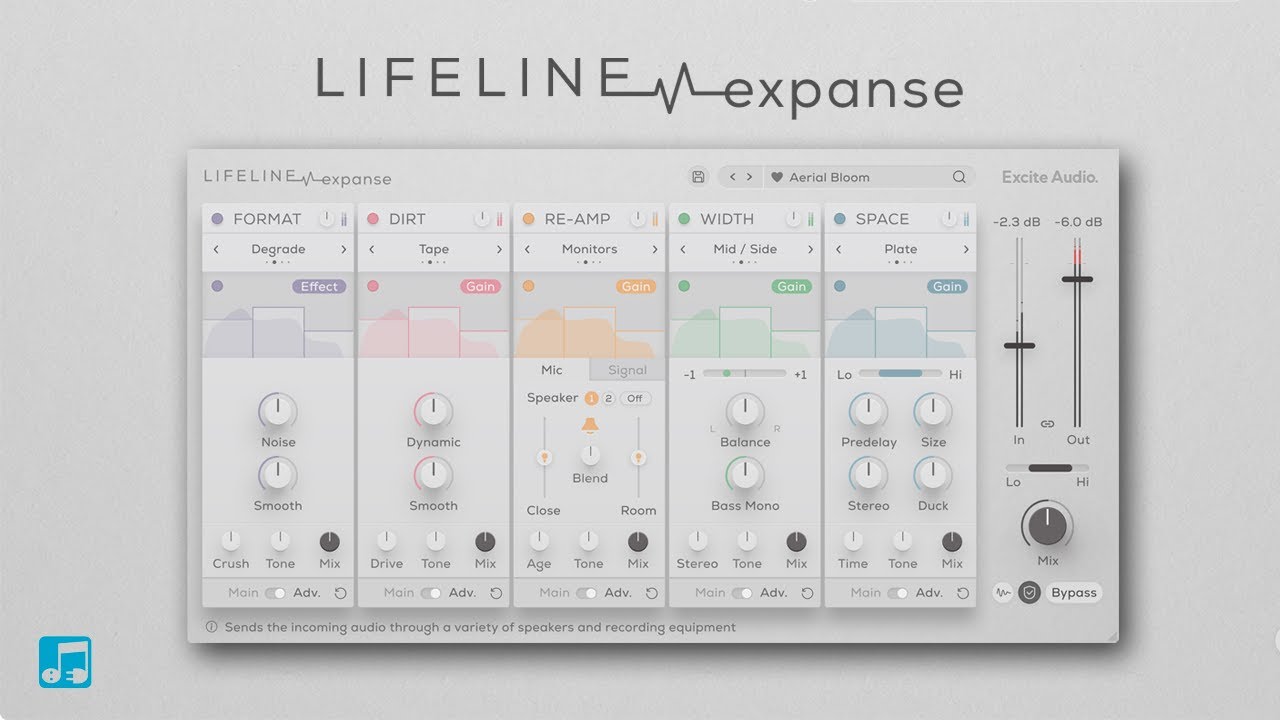Click the shield icon next to Bypass
Image resolution: width=1280 pixels, height=720 pixels.
(x=1029, y=593)
